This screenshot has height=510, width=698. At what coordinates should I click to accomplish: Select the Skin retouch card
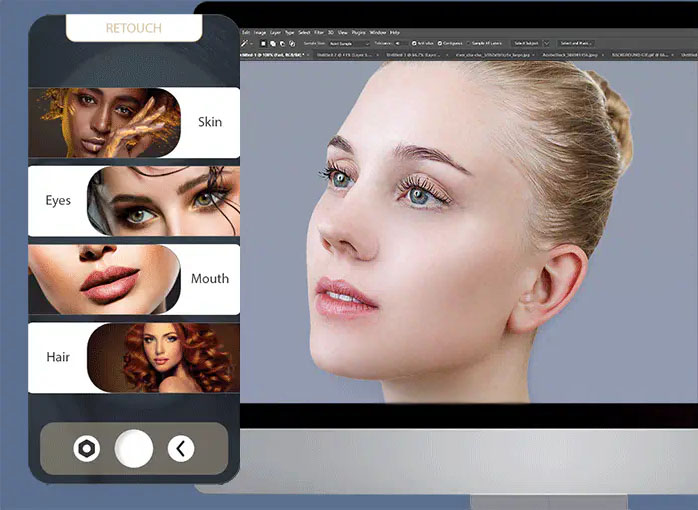(134, 122)
